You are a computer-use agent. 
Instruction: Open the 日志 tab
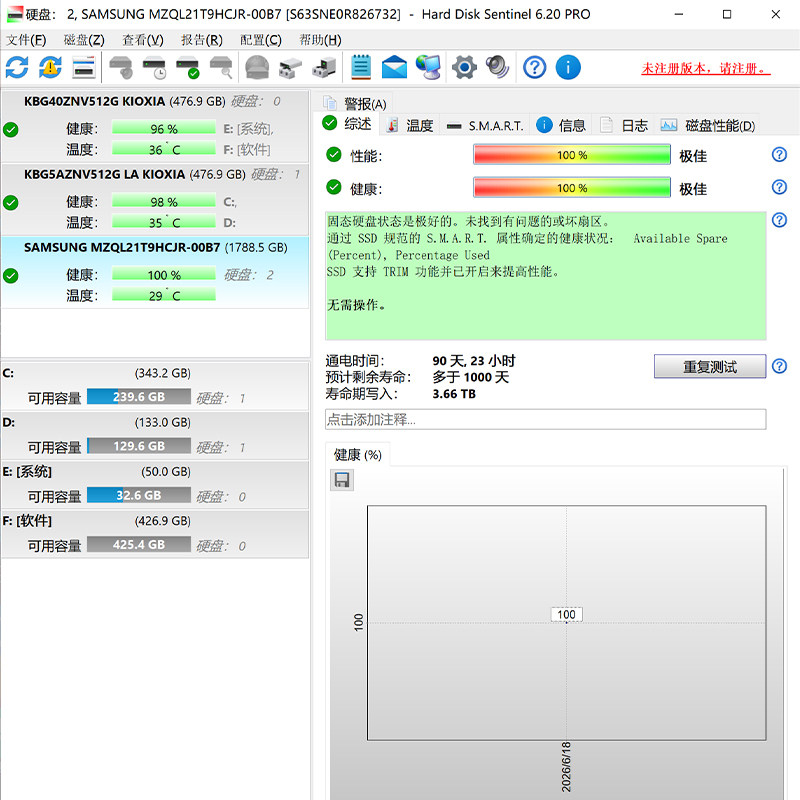[623, 126]
